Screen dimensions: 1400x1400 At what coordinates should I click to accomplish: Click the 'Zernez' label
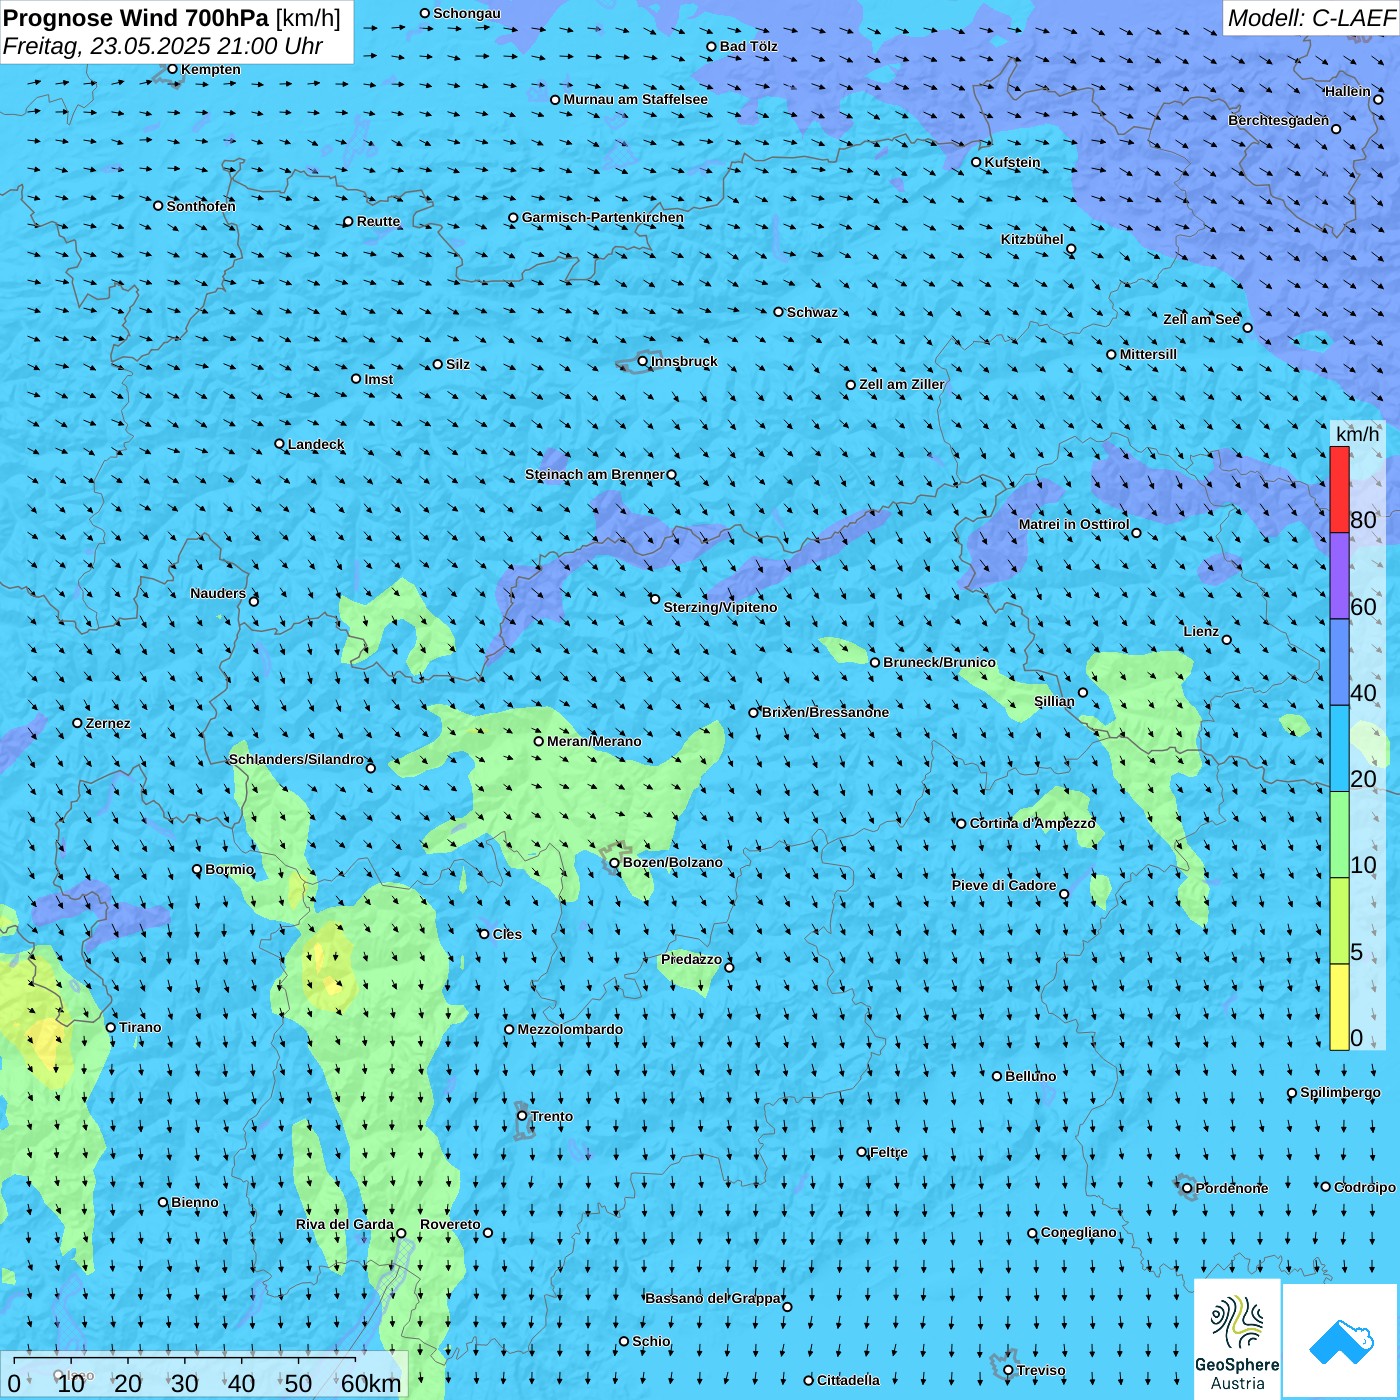tap(108, 723)
